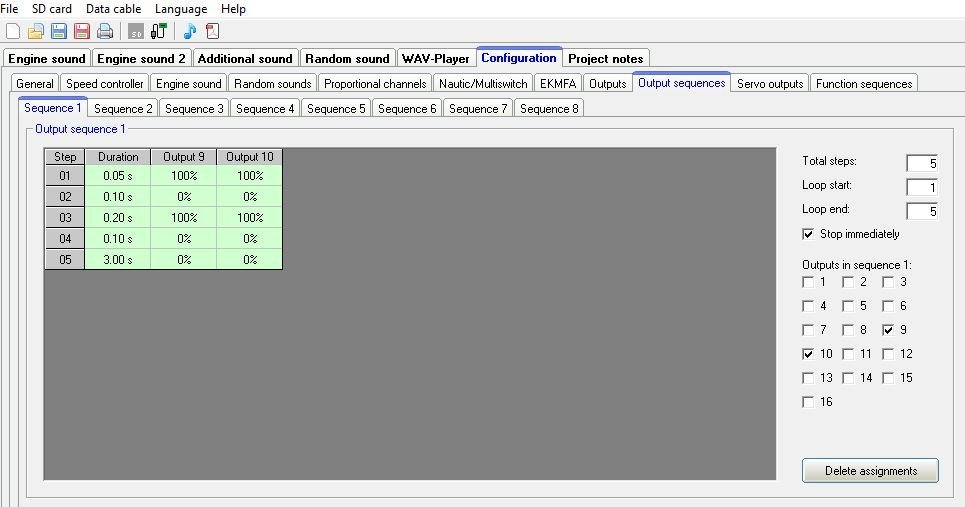Screen dimensions: 965x507
Task: Click the New project icon
Action: [x=12, y=31]
